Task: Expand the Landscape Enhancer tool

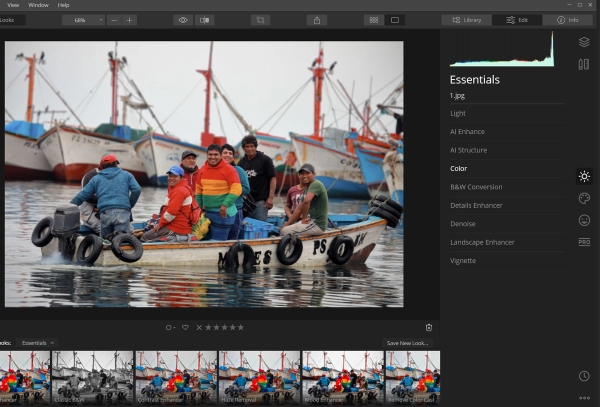Action: 507,242
